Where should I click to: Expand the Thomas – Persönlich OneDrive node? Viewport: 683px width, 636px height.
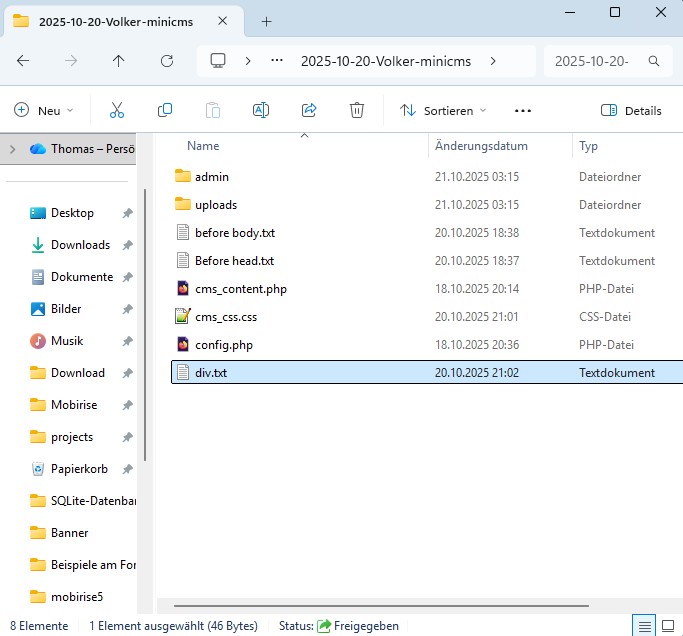click(x=12, y=149)
